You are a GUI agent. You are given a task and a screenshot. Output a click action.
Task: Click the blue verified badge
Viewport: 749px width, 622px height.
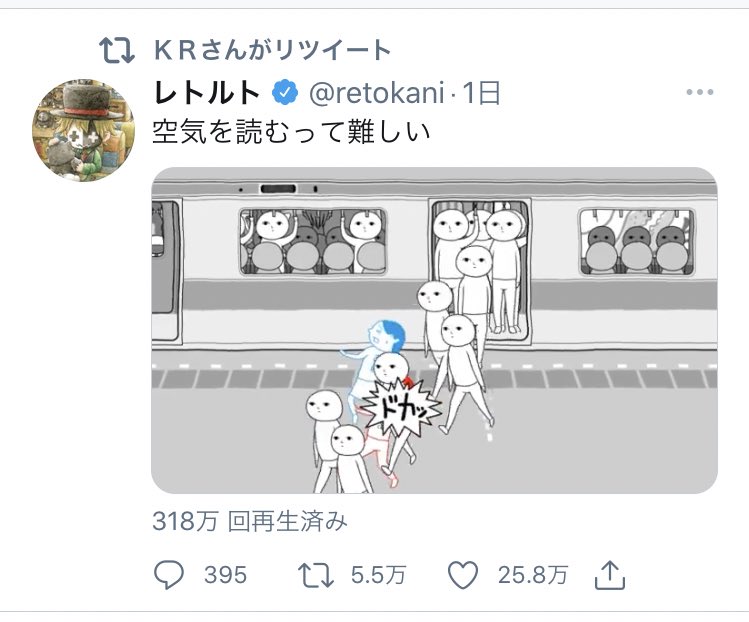point(285,93)
